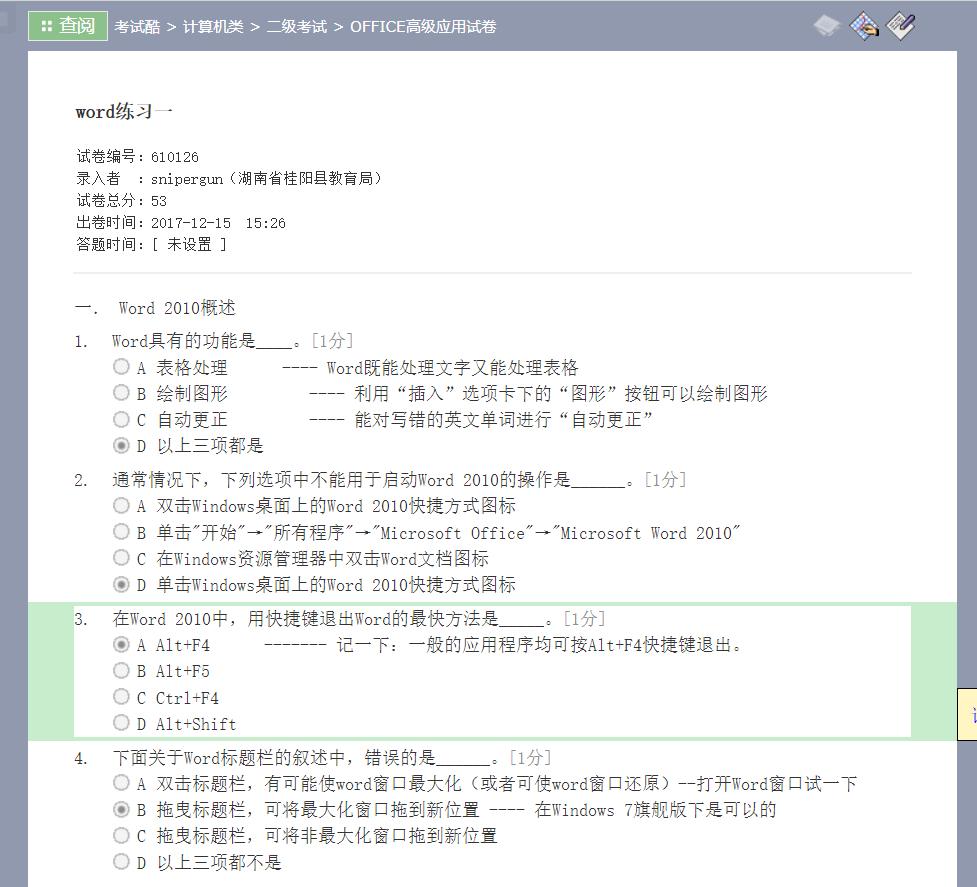Screen dimensions: 977x887
Task: Open OFFICE高级应用试卷 breadcrumb
Action: pos(423,27)
